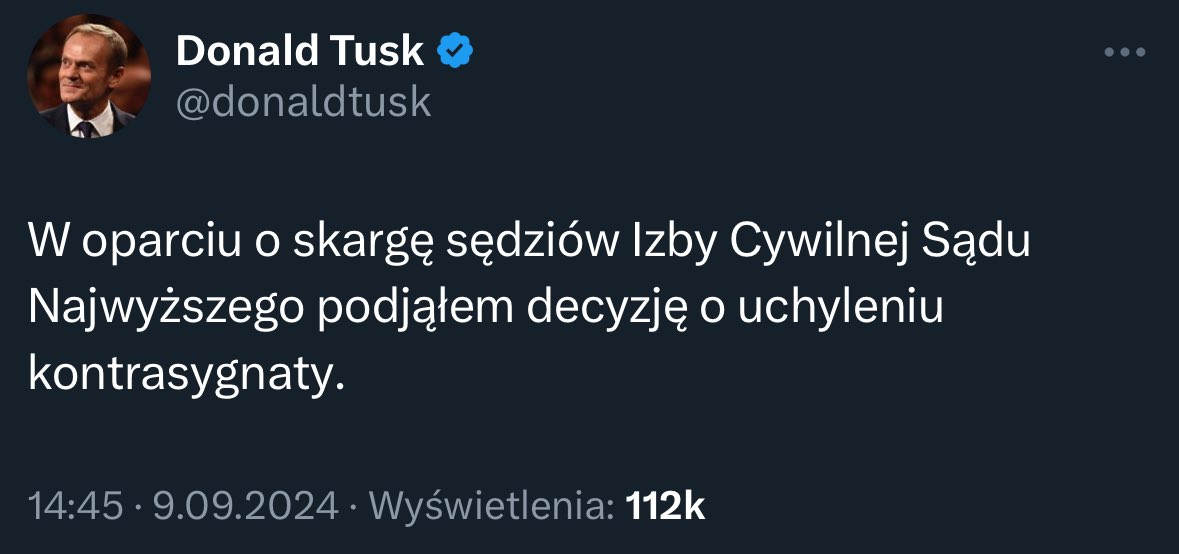This screenshot has width=1179, height=554.
Task: Click the blue verified checkmark badge
Action: tap(455, 50)
